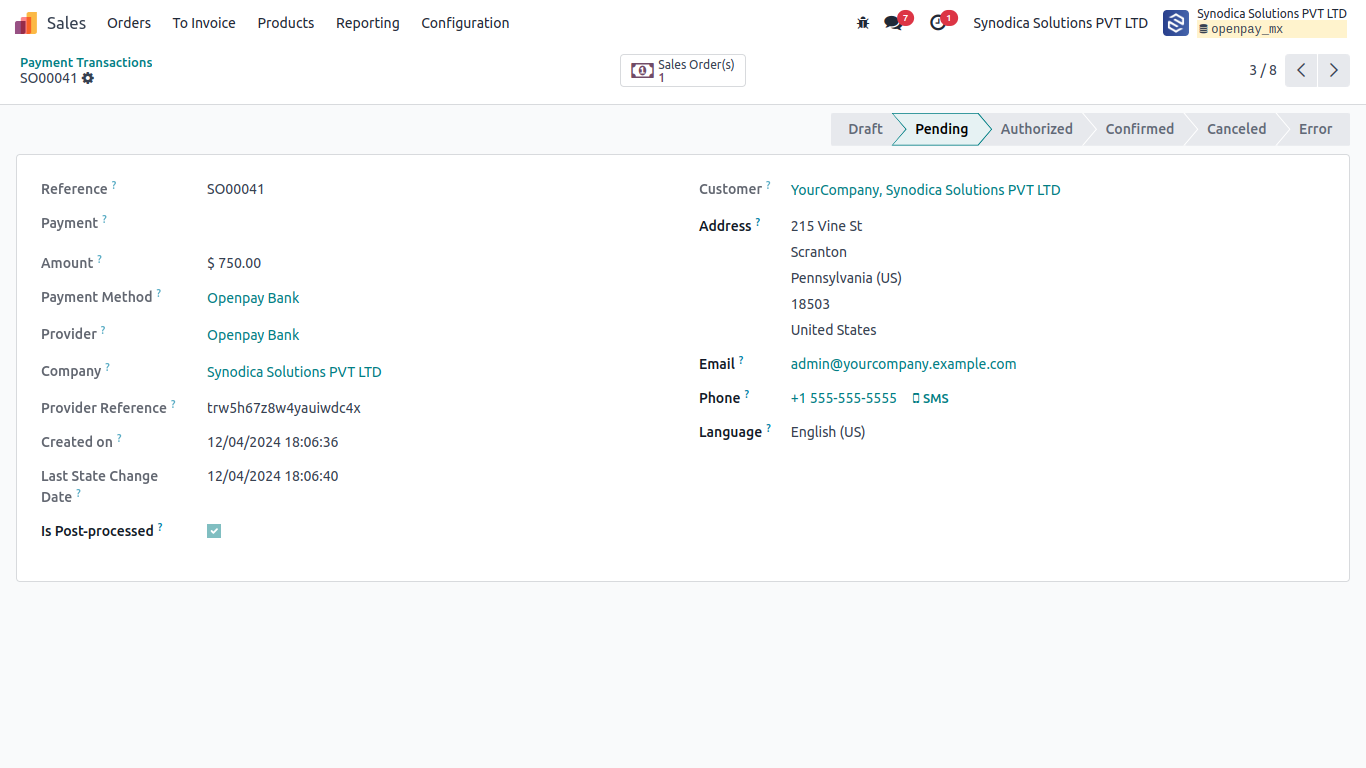Click the SMS phone icon
The image size is (1366, 768).
916,399
